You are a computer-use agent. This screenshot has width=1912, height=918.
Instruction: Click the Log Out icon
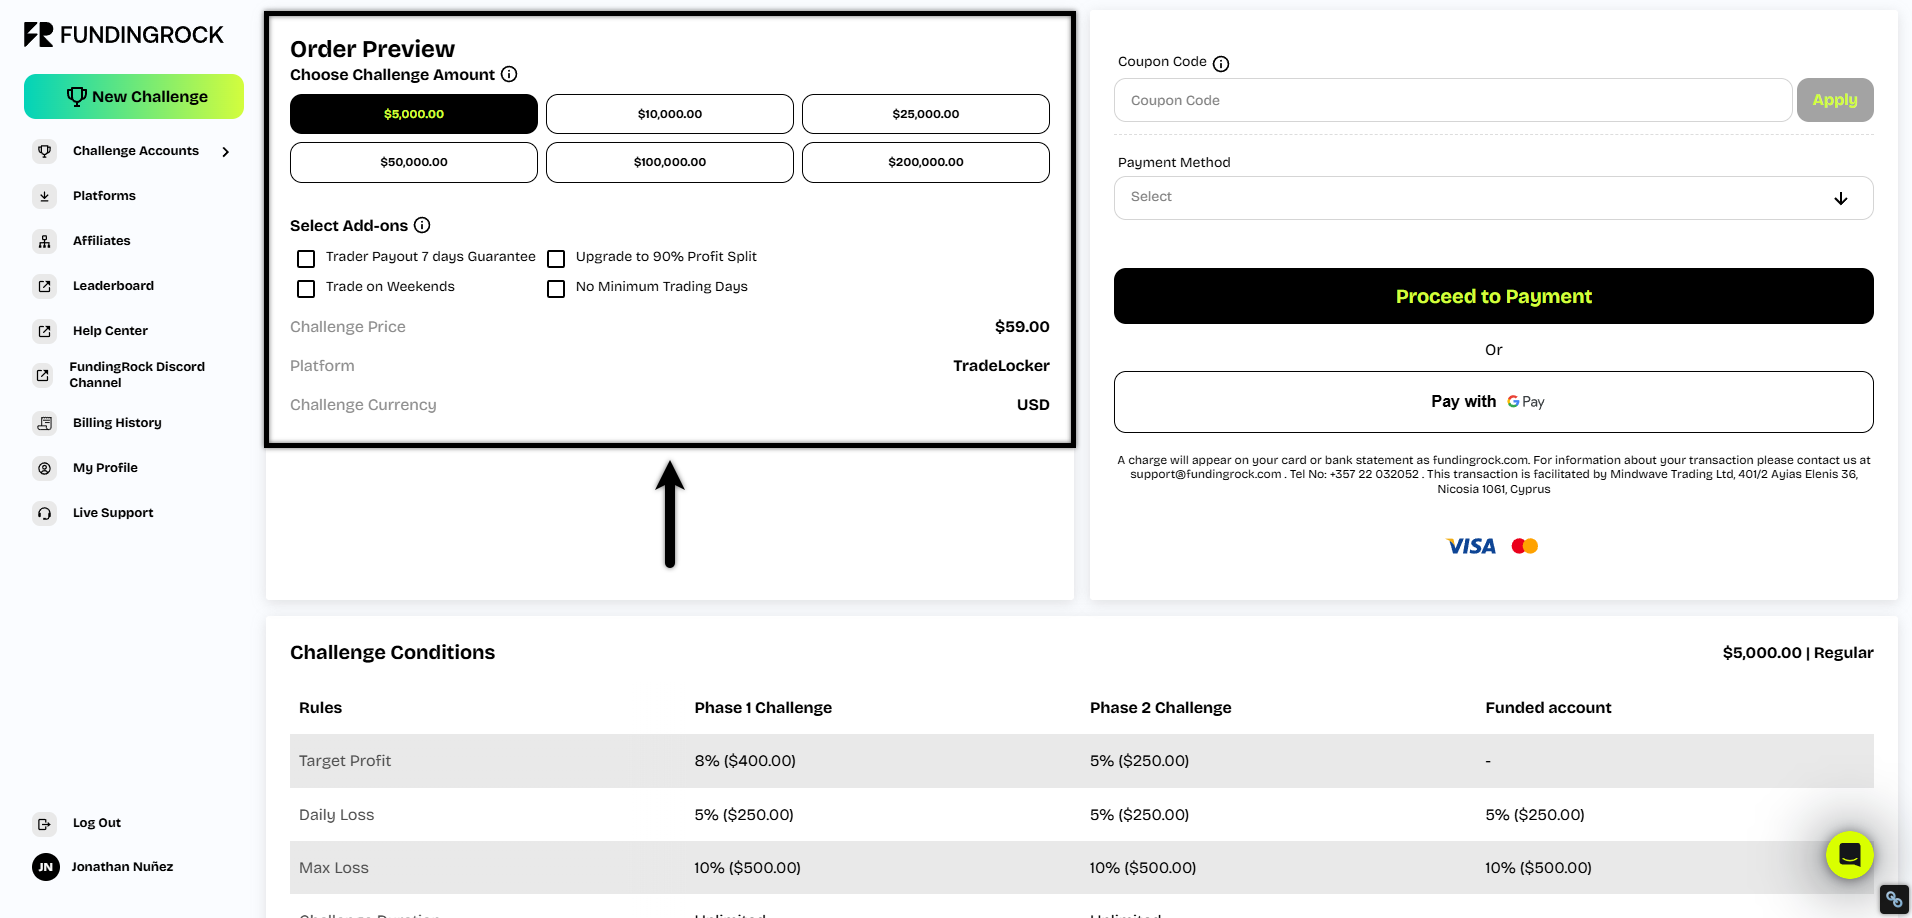pos(44,824)
